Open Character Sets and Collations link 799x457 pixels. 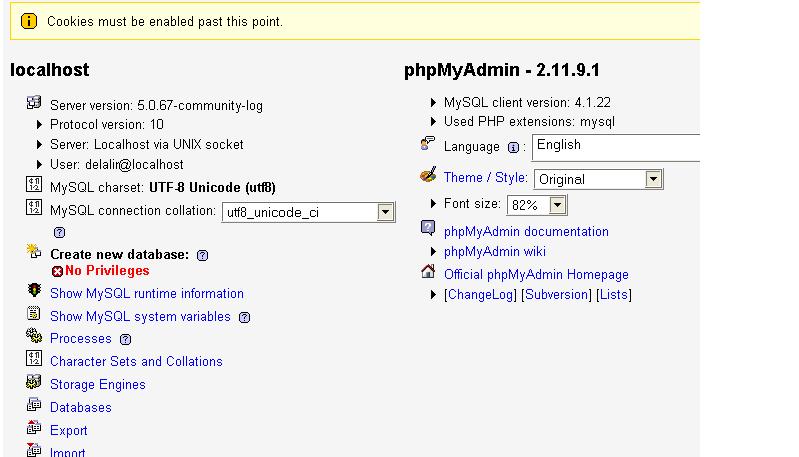tap(136, 362)
